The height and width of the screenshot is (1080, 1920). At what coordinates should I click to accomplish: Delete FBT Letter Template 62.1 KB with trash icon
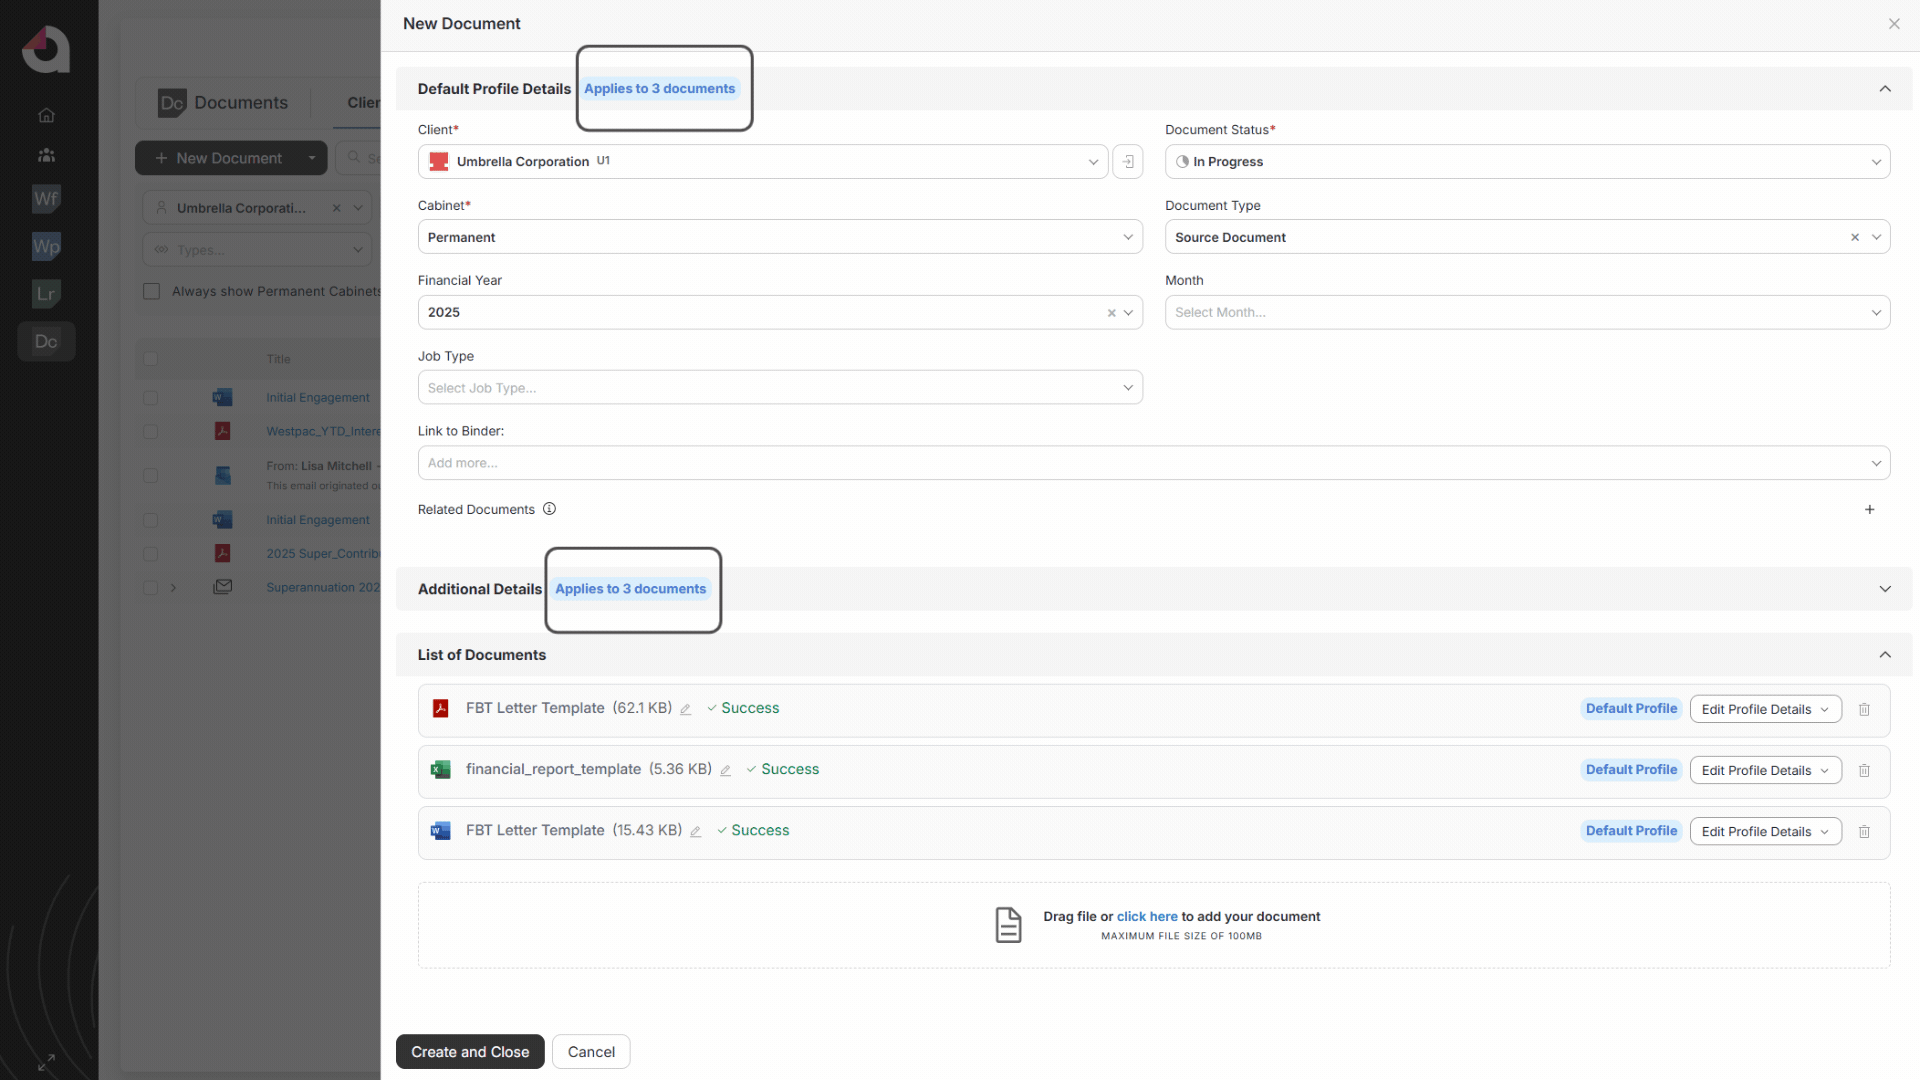(x=1864, y=709)
